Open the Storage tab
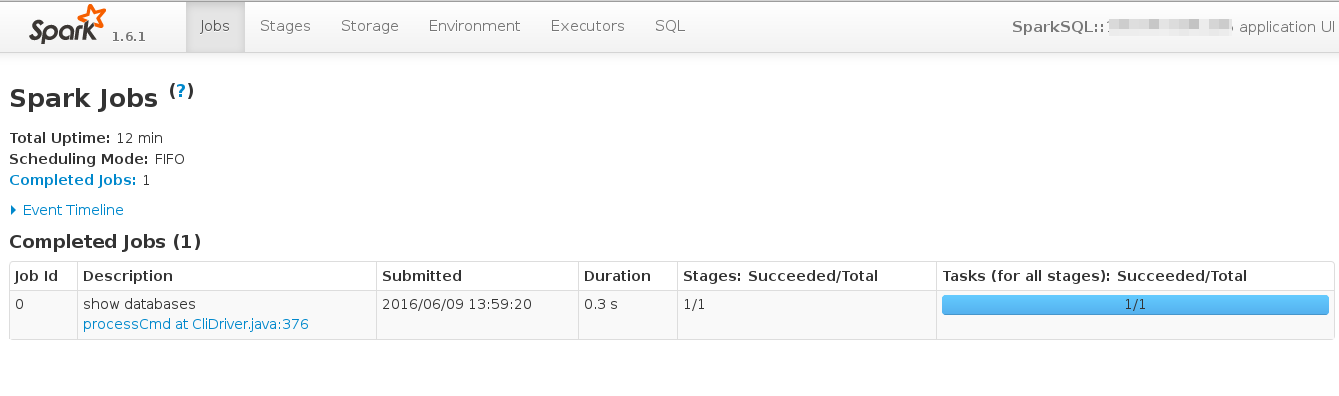This screenshot has width=1339, height=396. (x=370, y=26)
